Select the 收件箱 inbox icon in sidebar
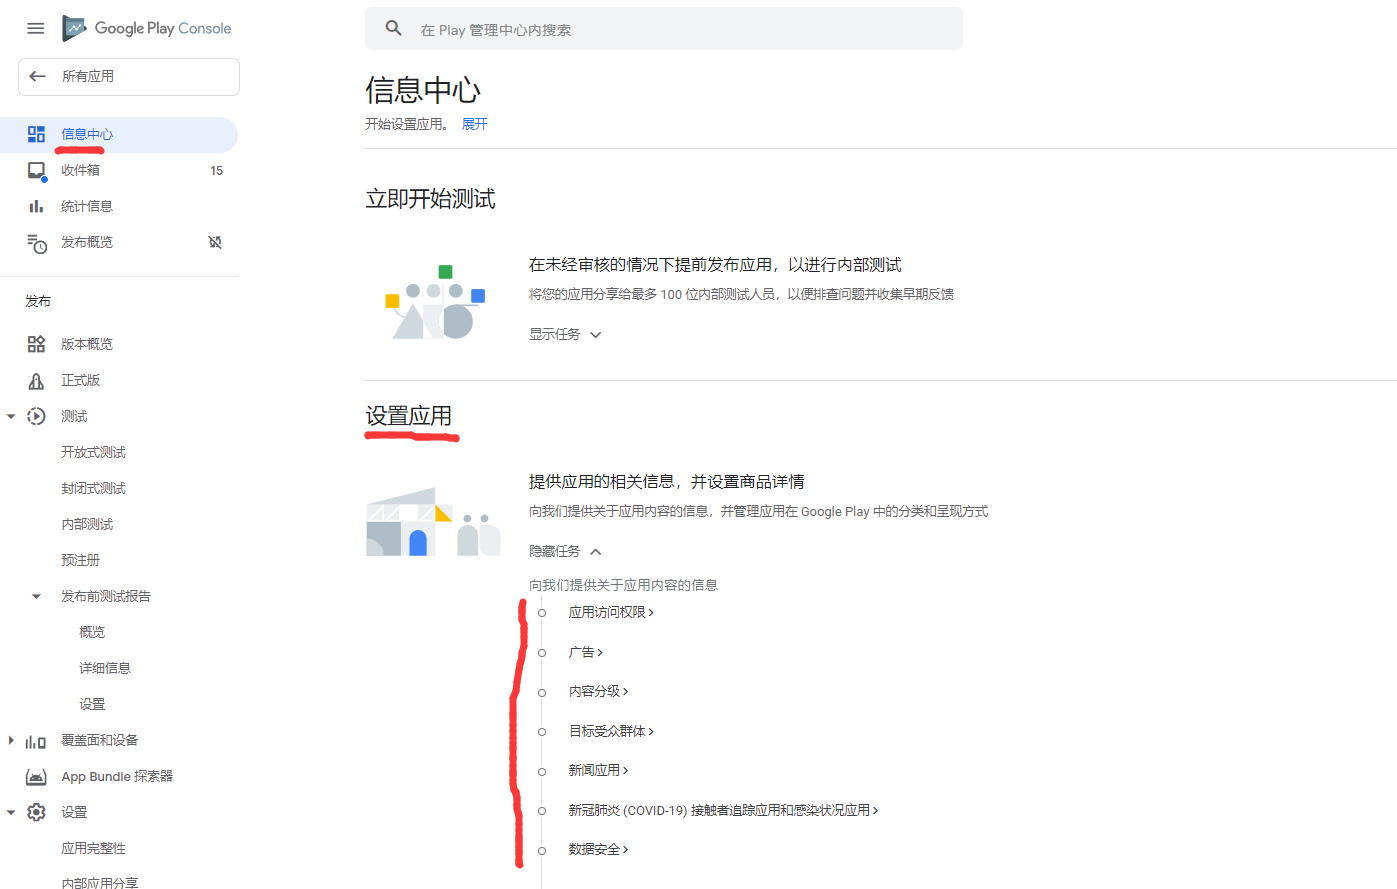The height and width of the screenshot is (889, 1397). 36,169
